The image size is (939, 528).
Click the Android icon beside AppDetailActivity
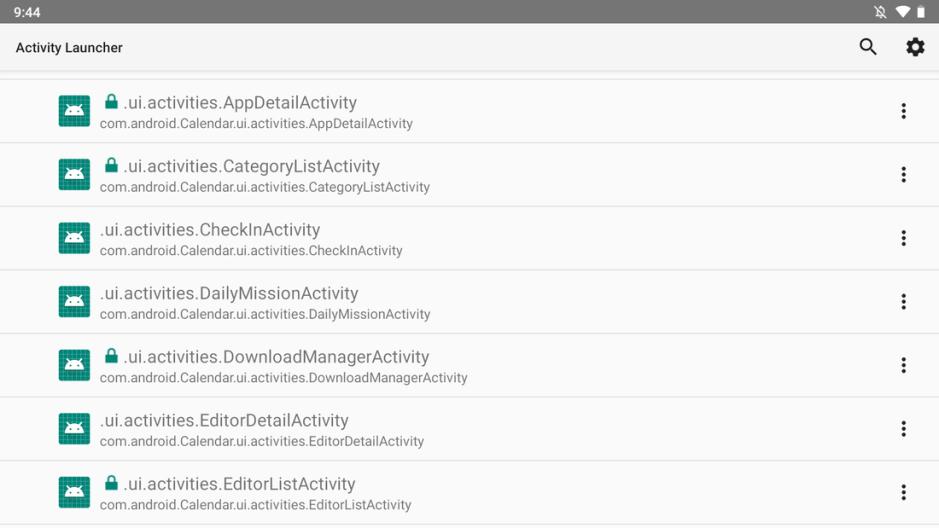pyautogui.click(x=74, y=111)
